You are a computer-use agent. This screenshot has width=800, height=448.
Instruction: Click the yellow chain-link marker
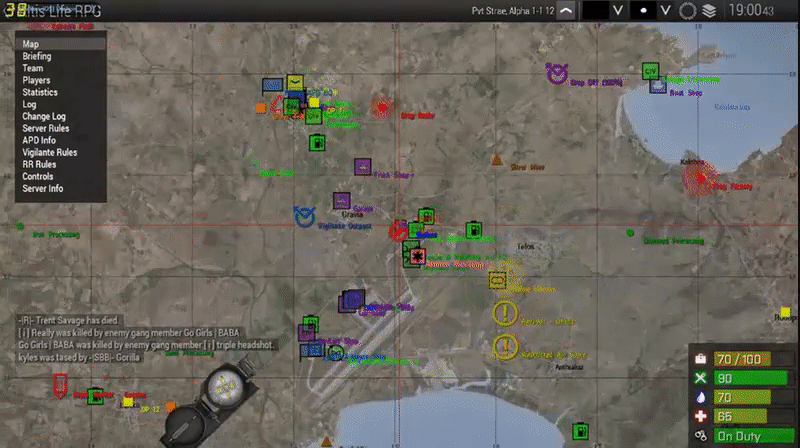497,280
